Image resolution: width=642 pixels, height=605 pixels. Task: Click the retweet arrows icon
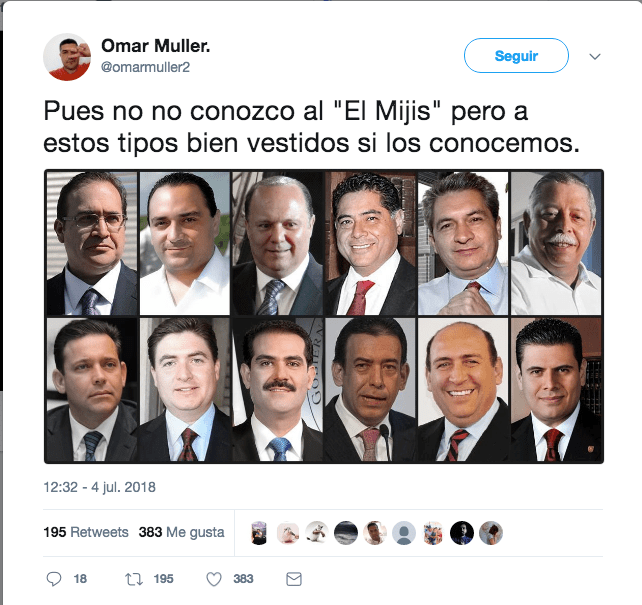tap(134, 579)
